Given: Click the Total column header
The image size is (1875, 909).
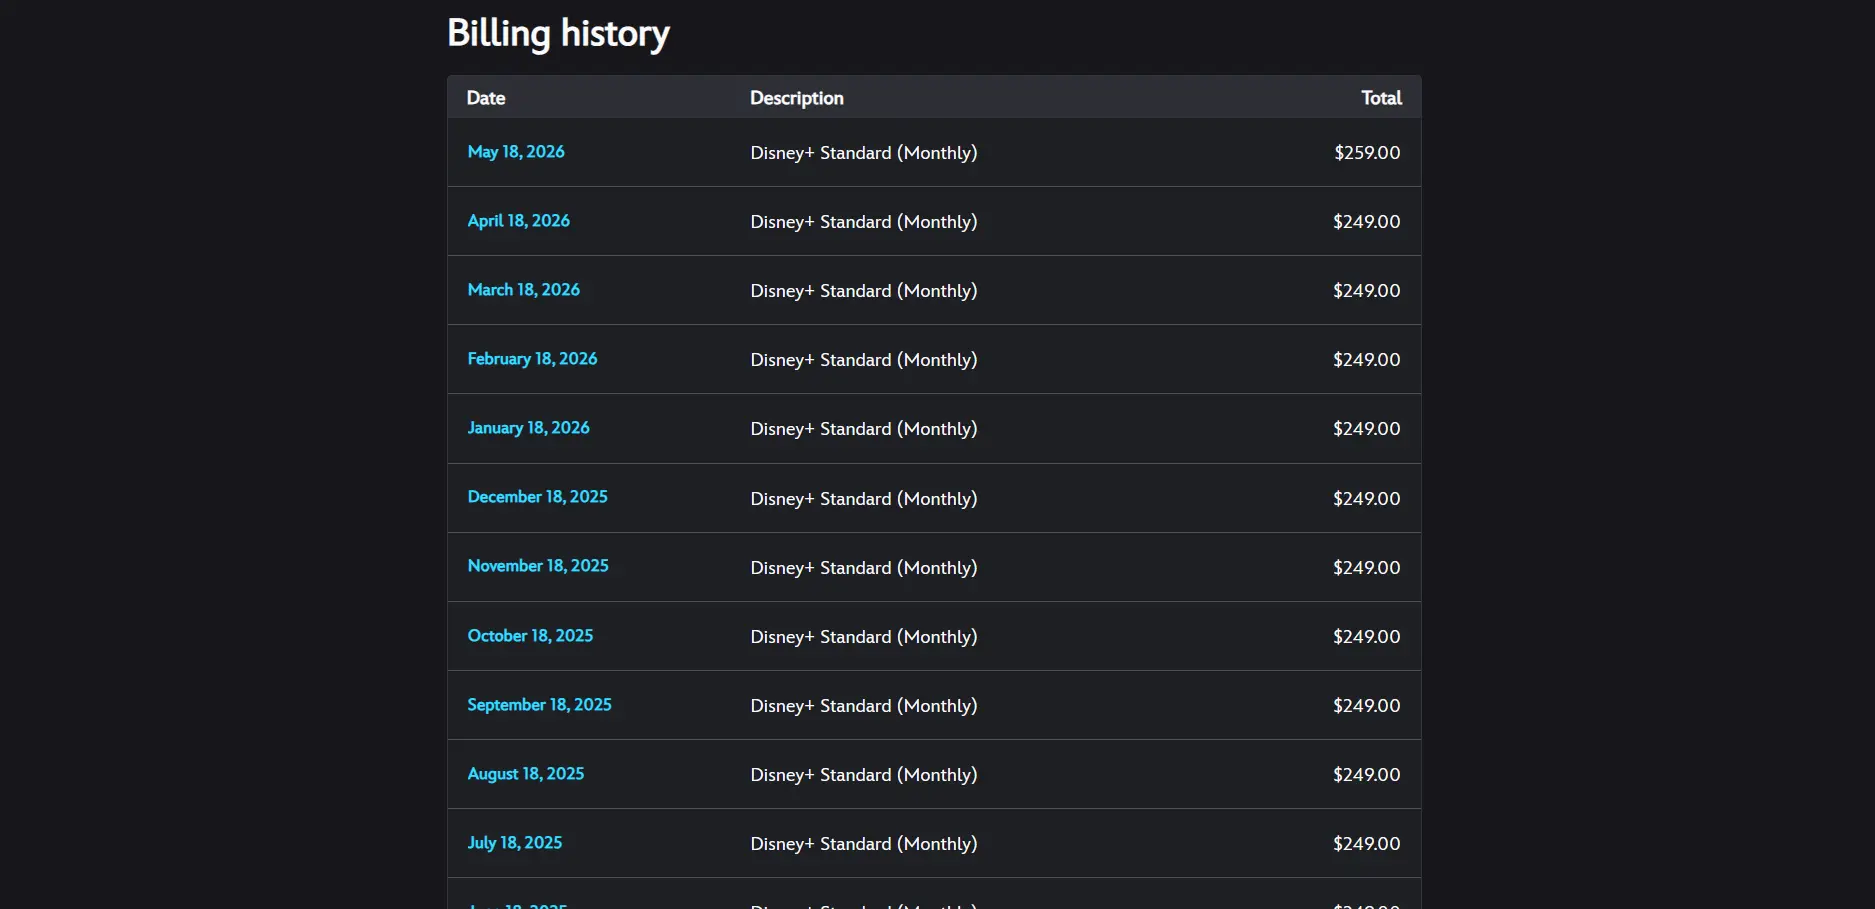Looking at the screenshot, I should point(1381,98).
